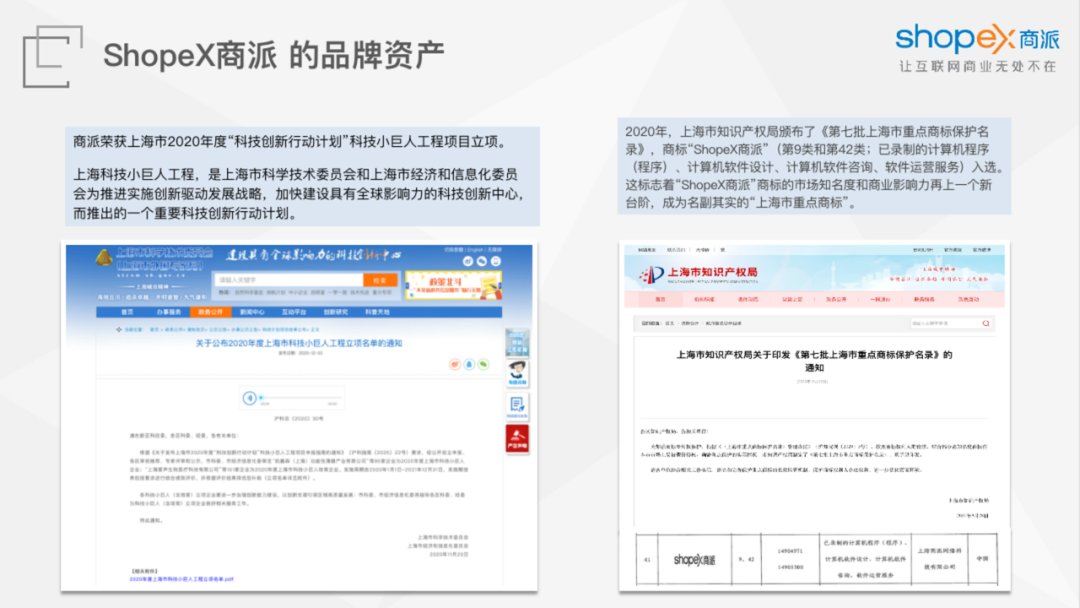The height and width of the screenshot is (608, 1080).
Task: Open the top floating sidebar banner thumbnail
Action: [517, 342]
